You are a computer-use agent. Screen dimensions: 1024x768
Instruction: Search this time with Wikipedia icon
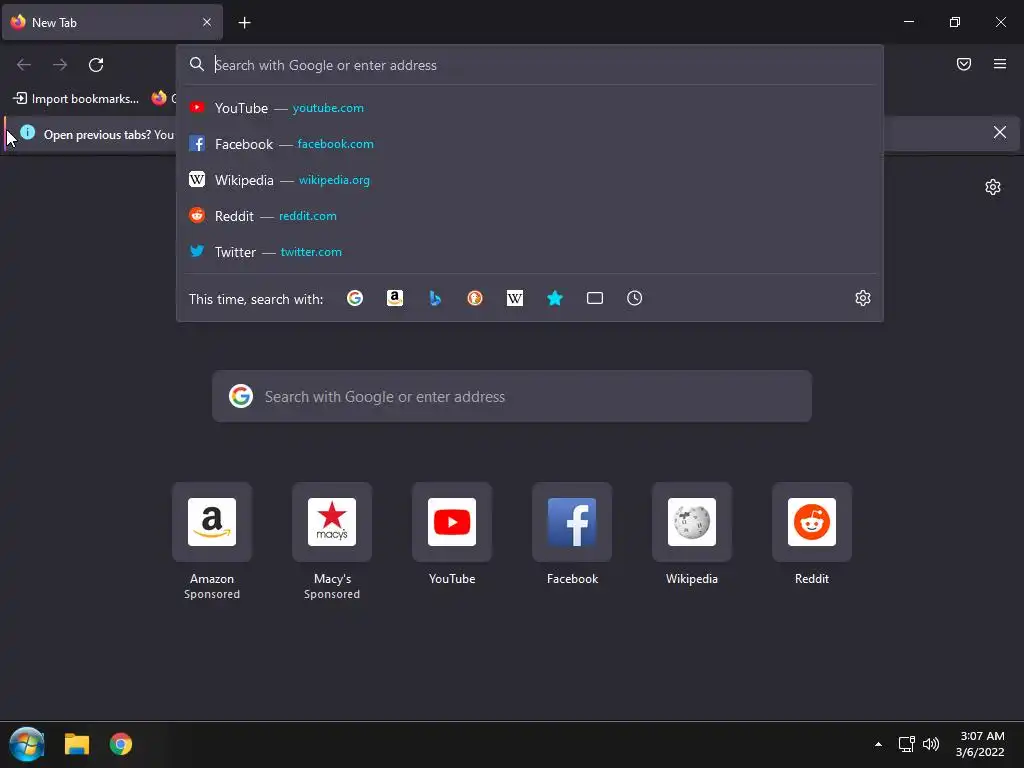click(515, 298)
